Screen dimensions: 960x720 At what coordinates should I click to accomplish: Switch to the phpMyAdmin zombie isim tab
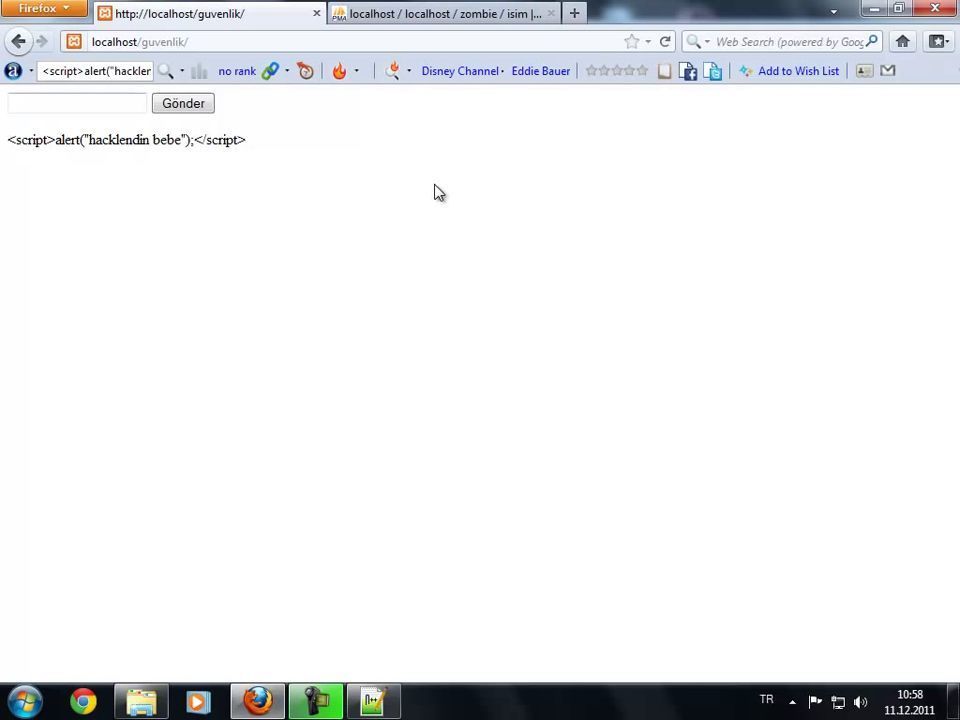(x=444, y=13)
